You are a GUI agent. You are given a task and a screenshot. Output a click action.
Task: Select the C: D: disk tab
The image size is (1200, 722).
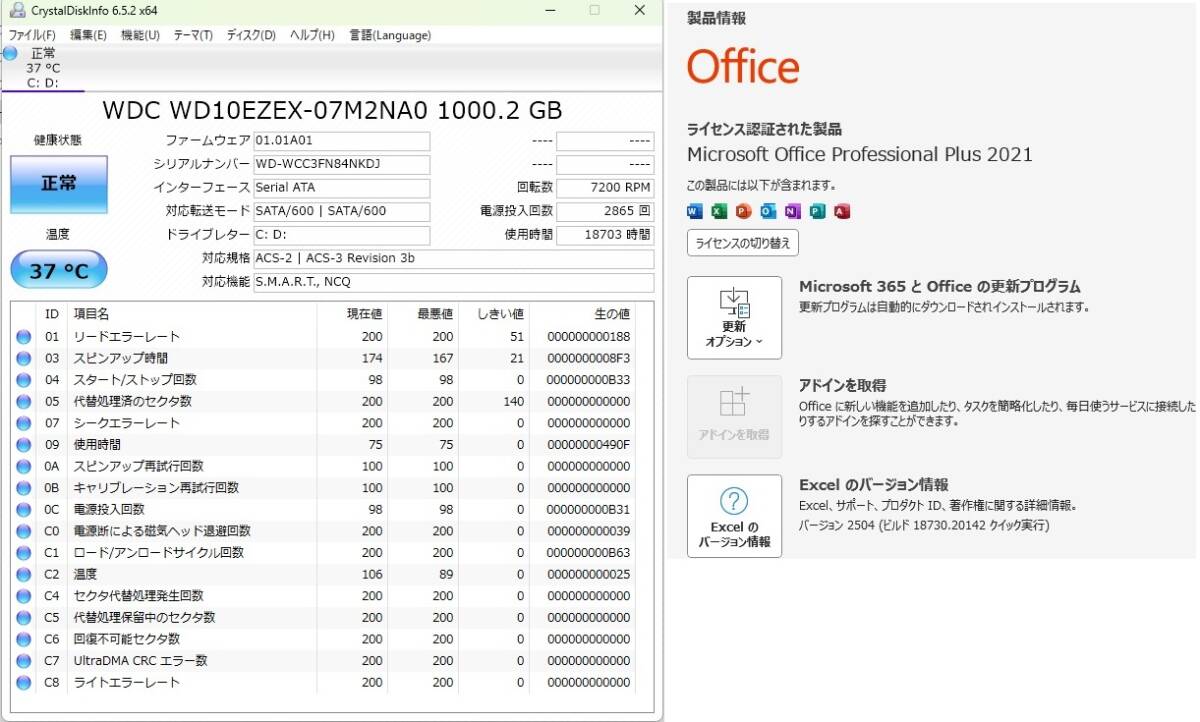(x=42, y=68)
